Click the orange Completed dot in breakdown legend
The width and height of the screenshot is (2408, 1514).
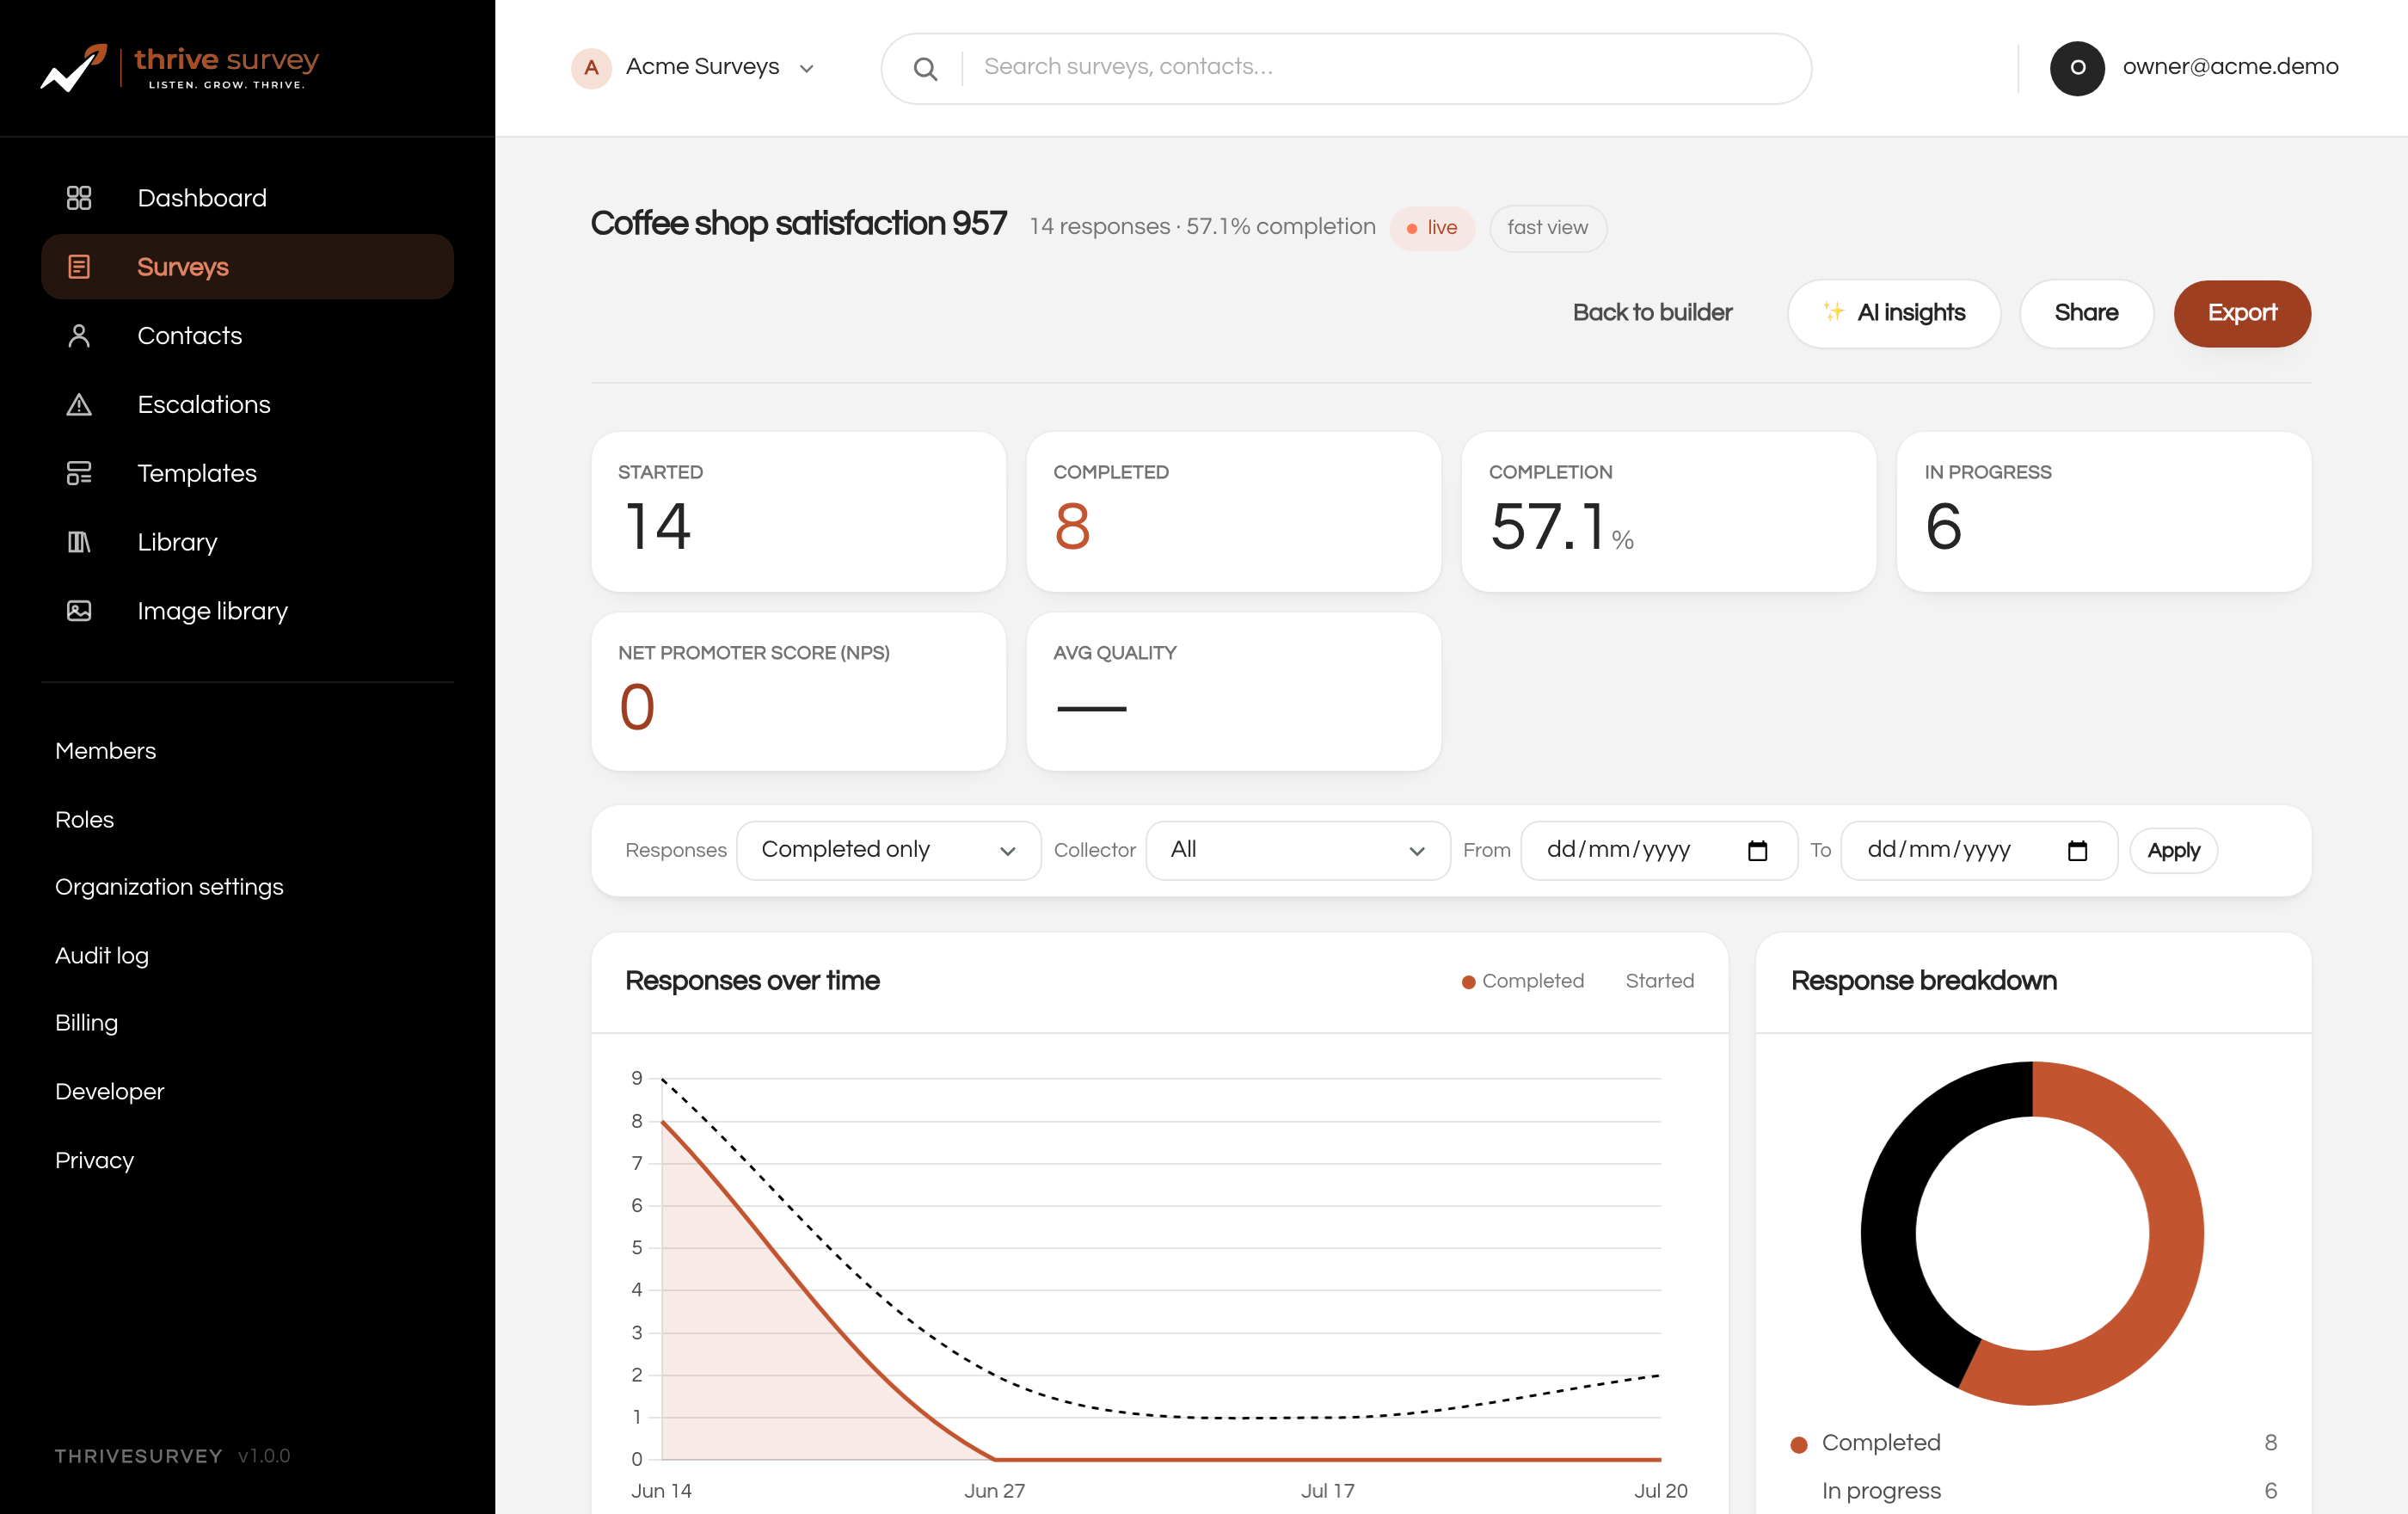[x=1799, y=1444]
